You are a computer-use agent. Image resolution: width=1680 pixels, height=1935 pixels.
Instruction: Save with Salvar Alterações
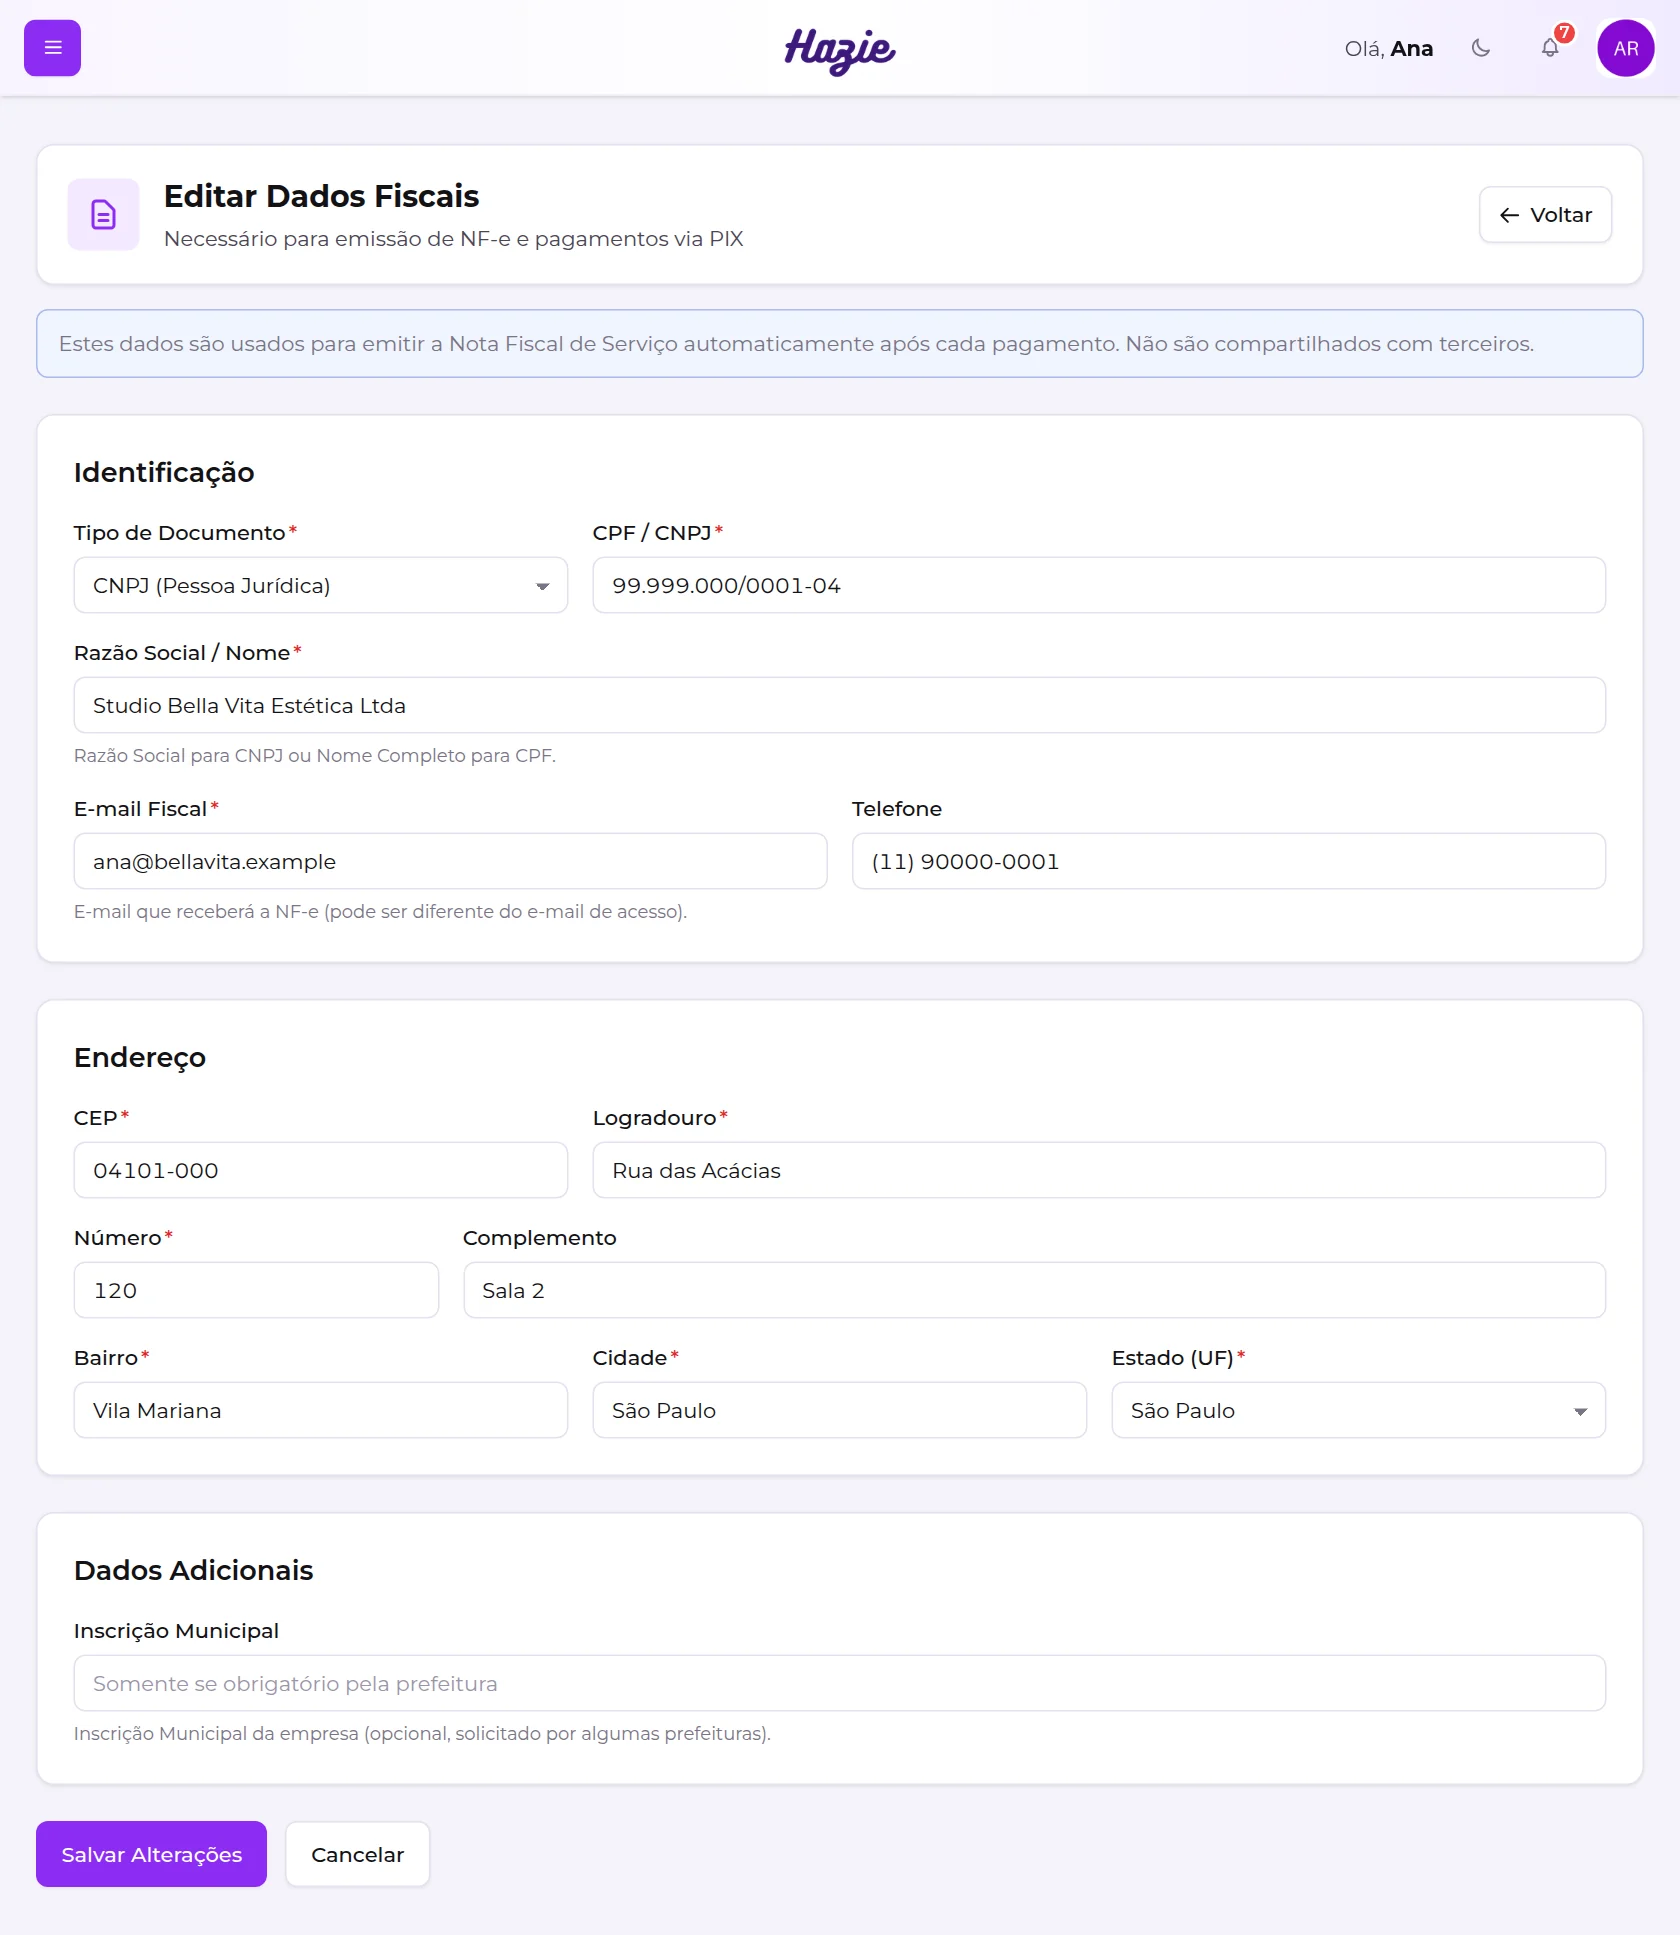coord(152,1854)
